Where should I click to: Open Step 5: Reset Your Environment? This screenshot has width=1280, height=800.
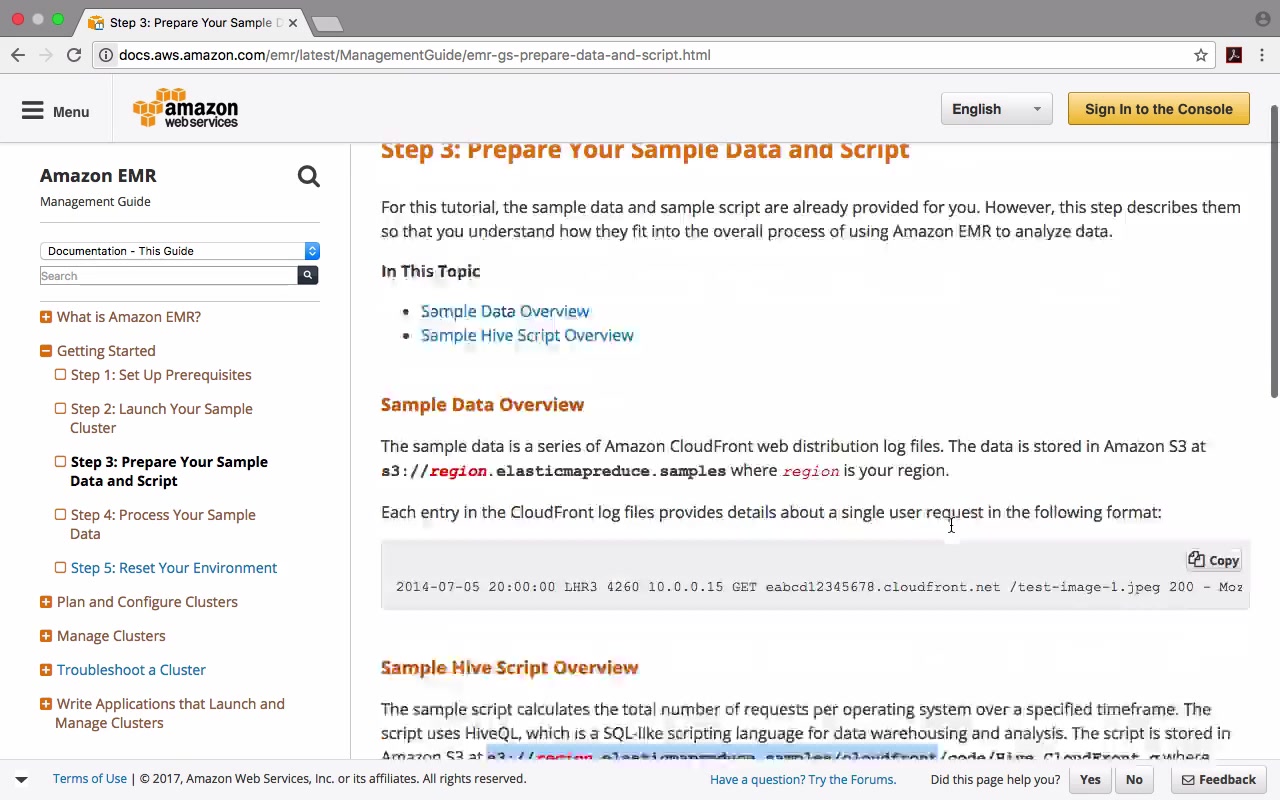click(x=174, y=568)
